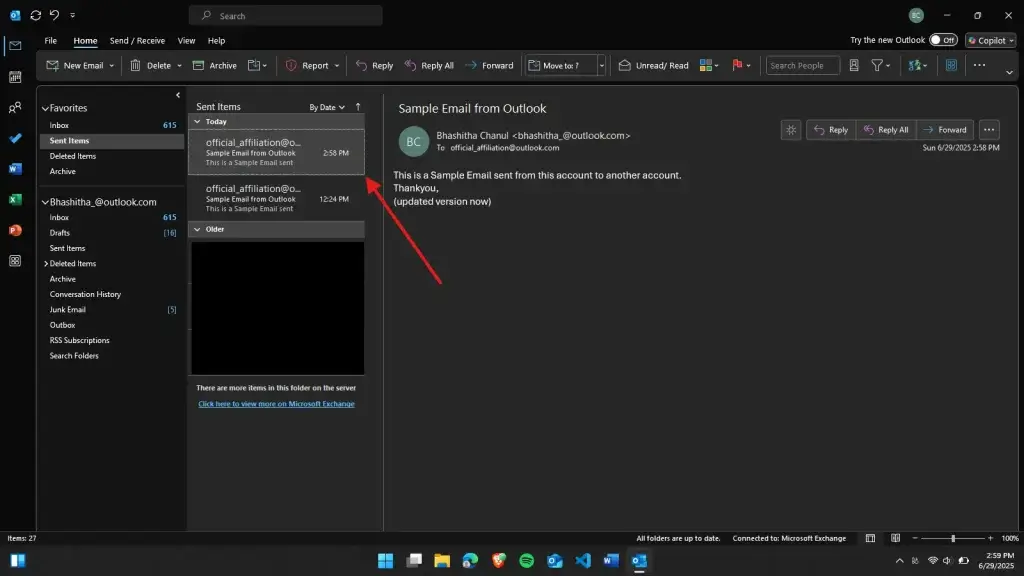Click the zoom slider handle in status bar
The image size is (1024, 576).
[953, 538]
